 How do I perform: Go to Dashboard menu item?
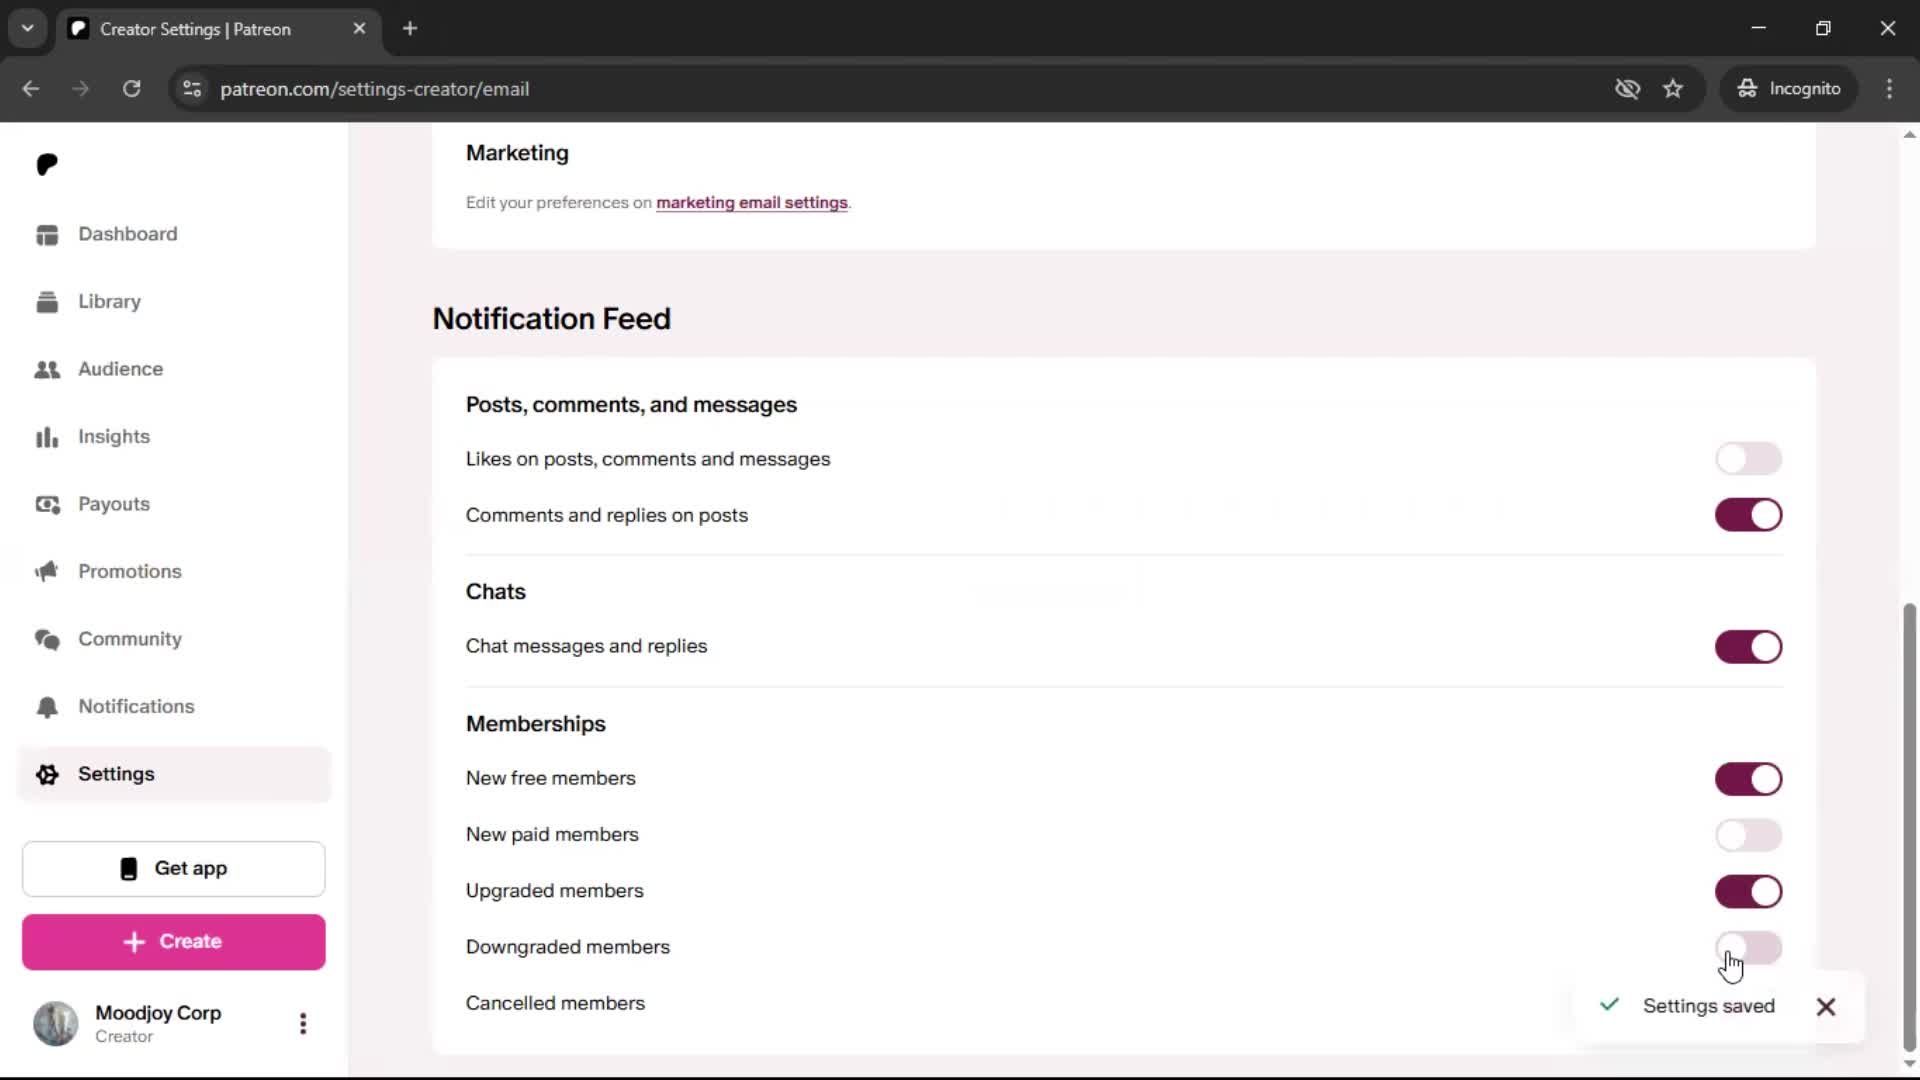[174, 234]
